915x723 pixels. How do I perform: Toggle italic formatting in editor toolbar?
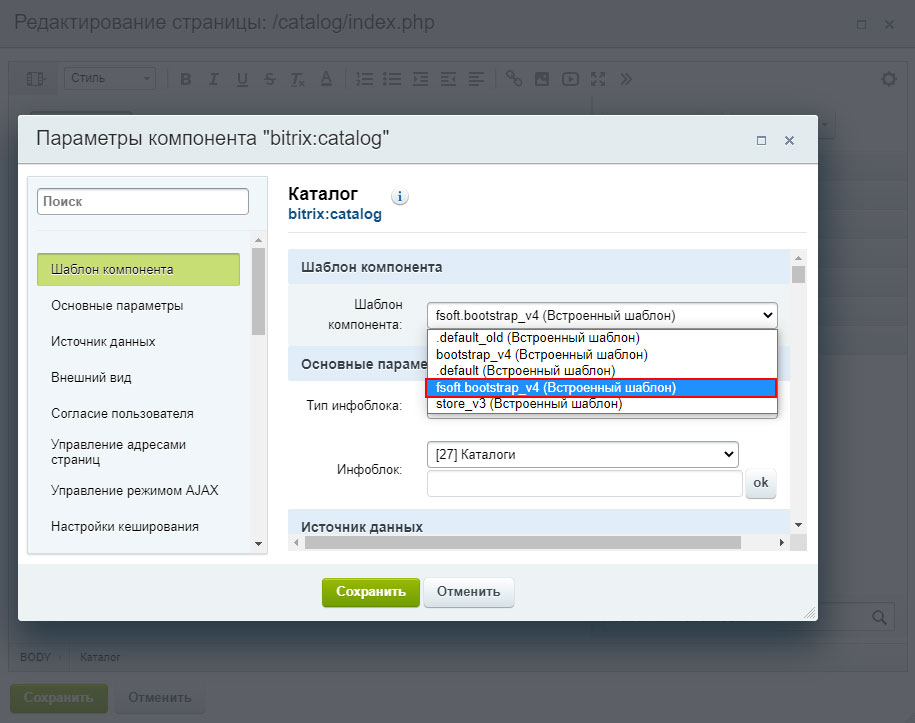coord(213,79)
